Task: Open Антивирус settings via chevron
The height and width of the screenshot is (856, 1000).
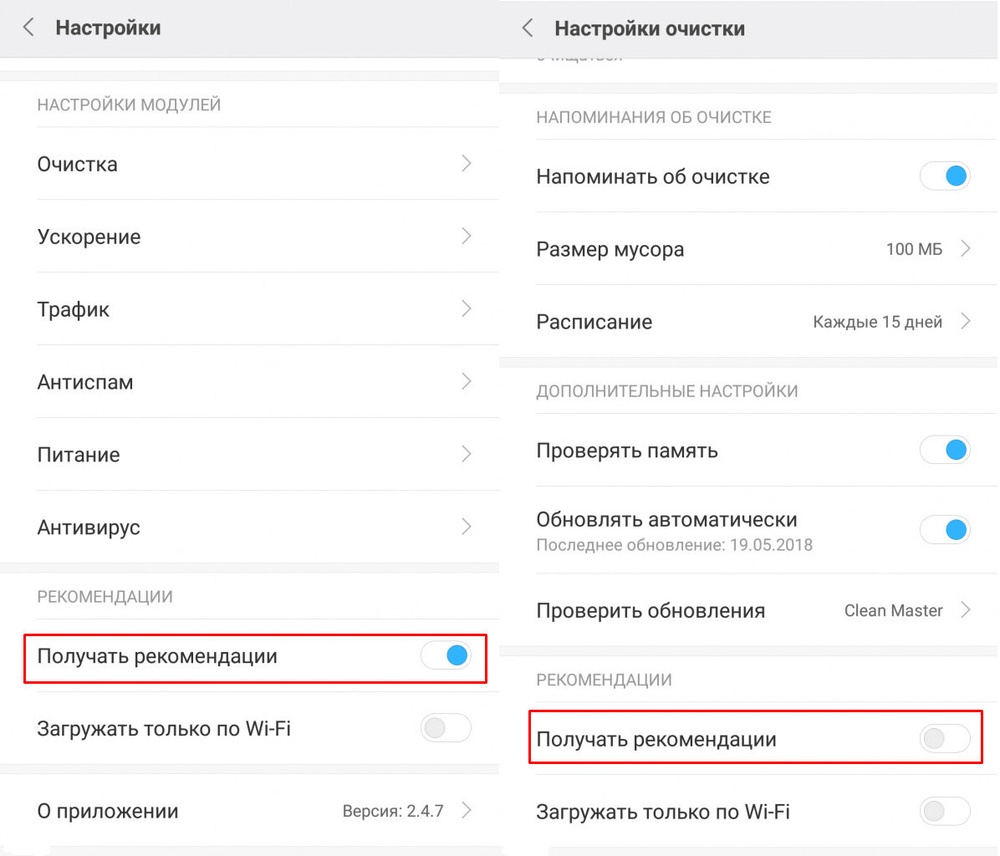Action: 466,526
